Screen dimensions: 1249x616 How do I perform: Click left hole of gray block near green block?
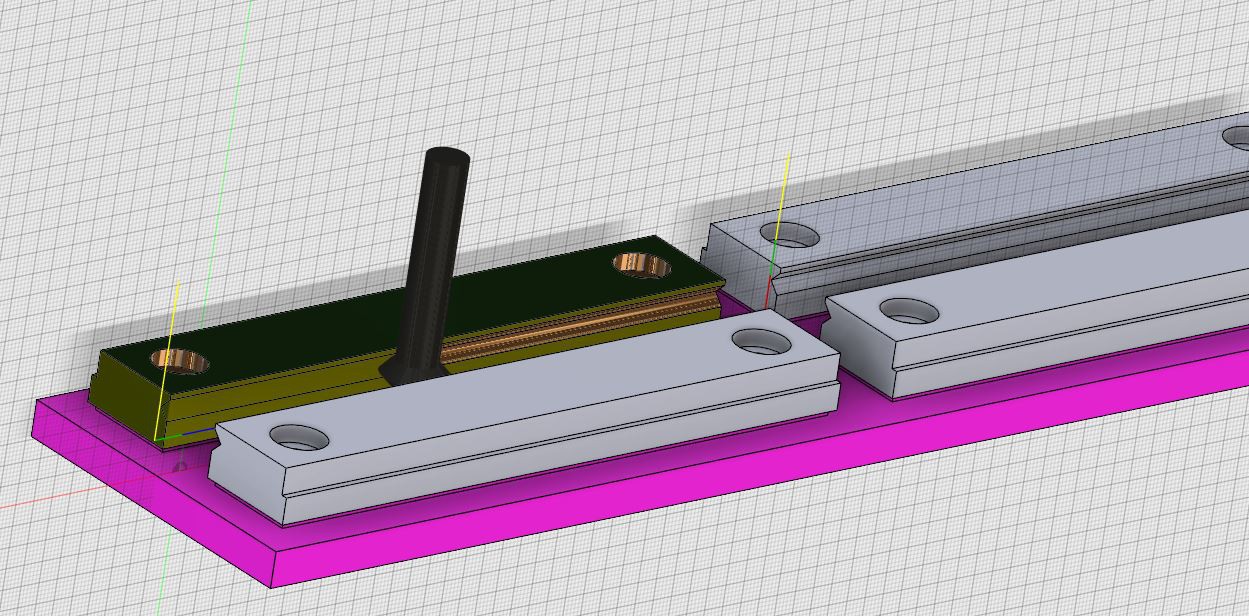click(x=300, y=437)
